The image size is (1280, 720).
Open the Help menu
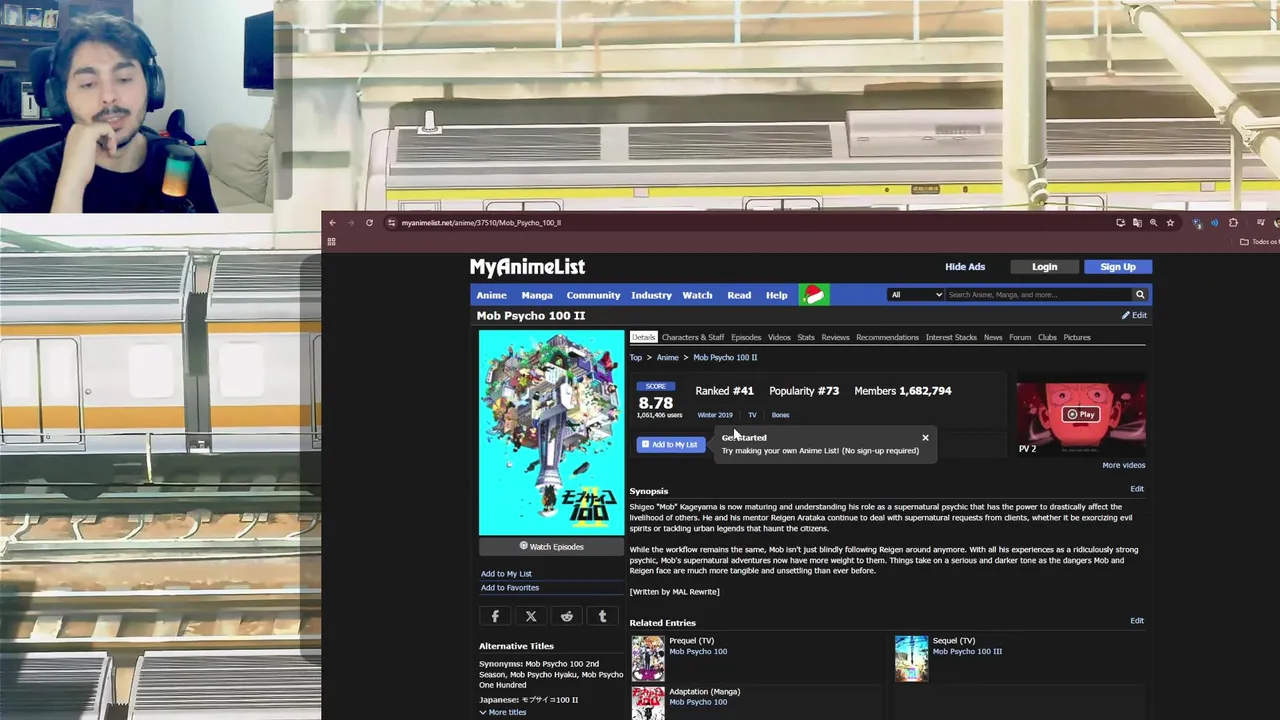click(x=777, y=295)
